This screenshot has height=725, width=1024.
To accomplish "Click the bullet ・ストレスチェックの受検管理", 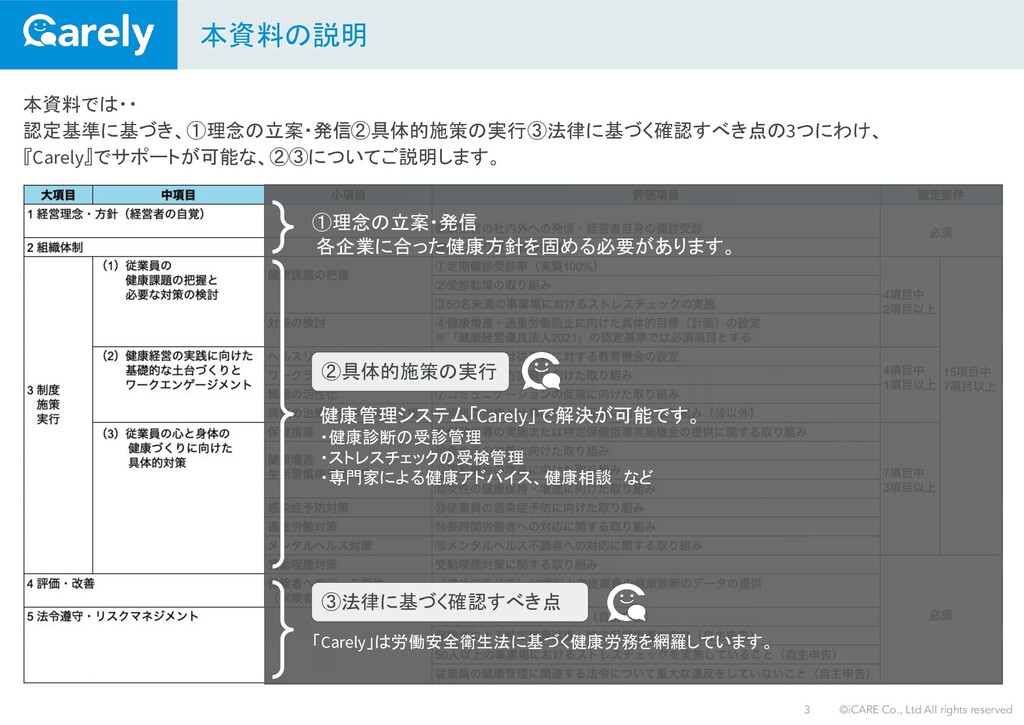I will point(422,458).
